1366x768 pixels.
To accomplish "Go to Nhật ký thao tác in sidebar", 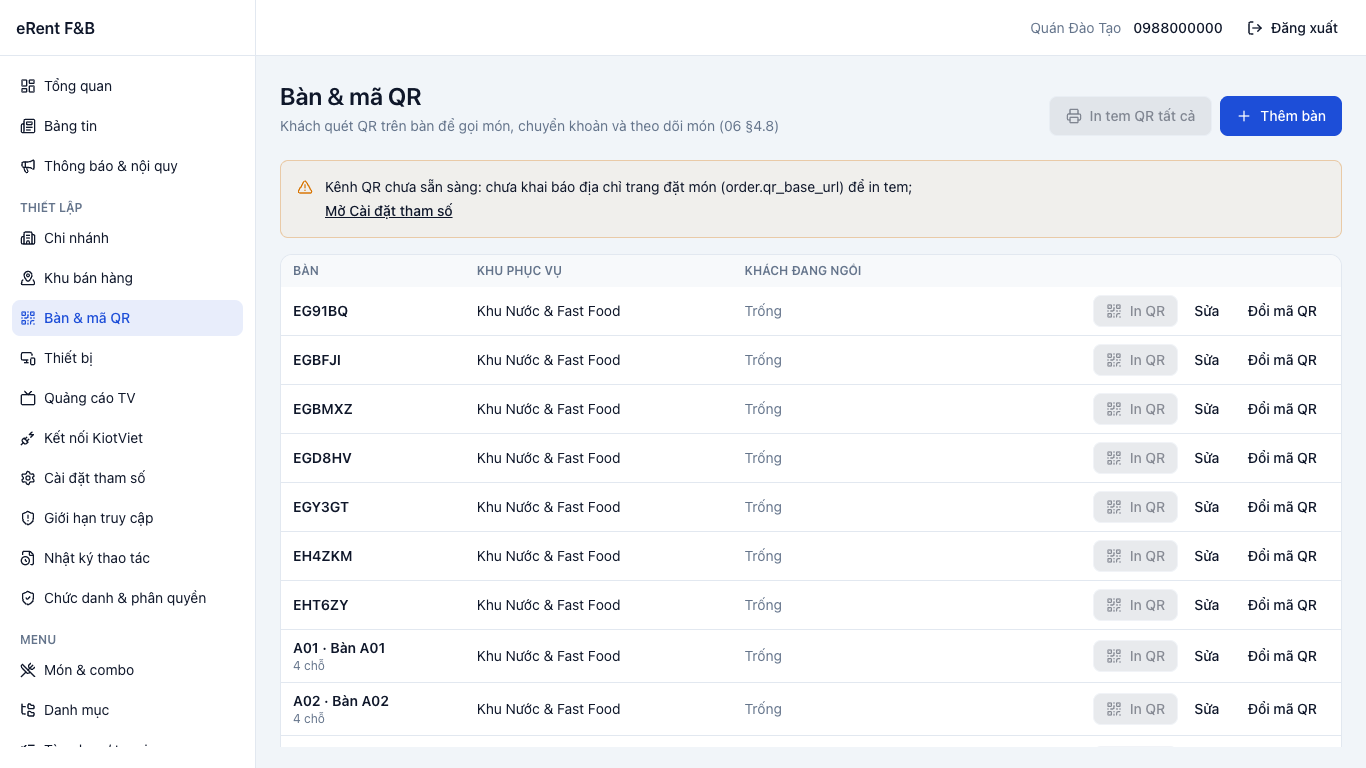I will [x=127, y=558].
